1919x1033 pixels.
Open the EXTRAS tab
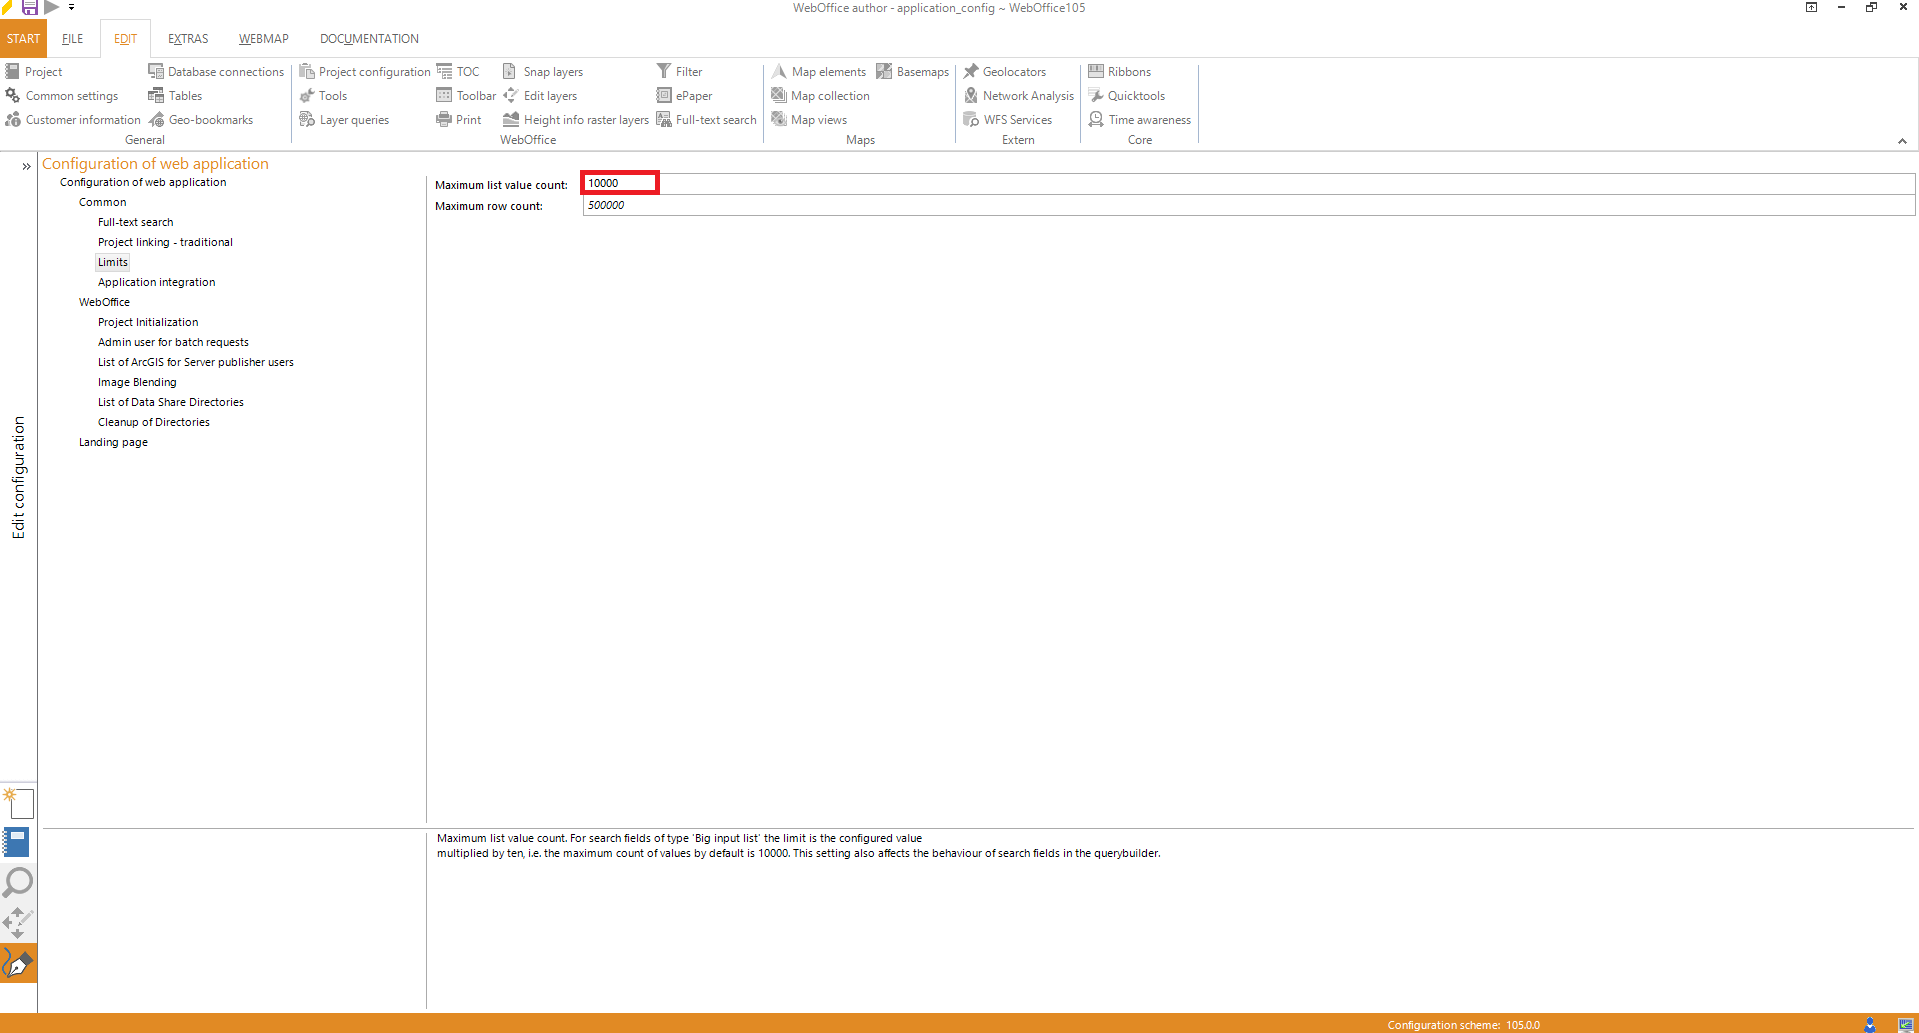tap(187, 38)
